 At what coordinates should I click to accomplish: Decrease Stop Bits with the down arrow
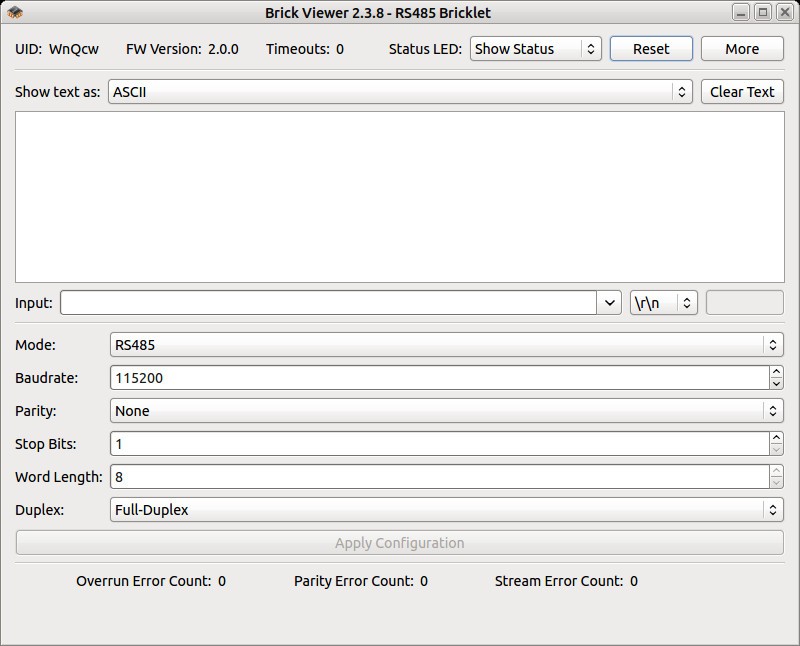[x=776, y=450]
